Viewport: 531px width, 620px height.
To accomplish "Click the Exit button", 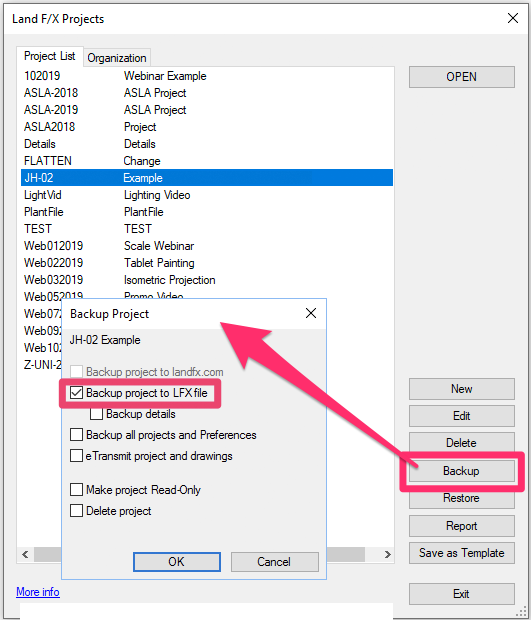I will [x=461, y=594].
